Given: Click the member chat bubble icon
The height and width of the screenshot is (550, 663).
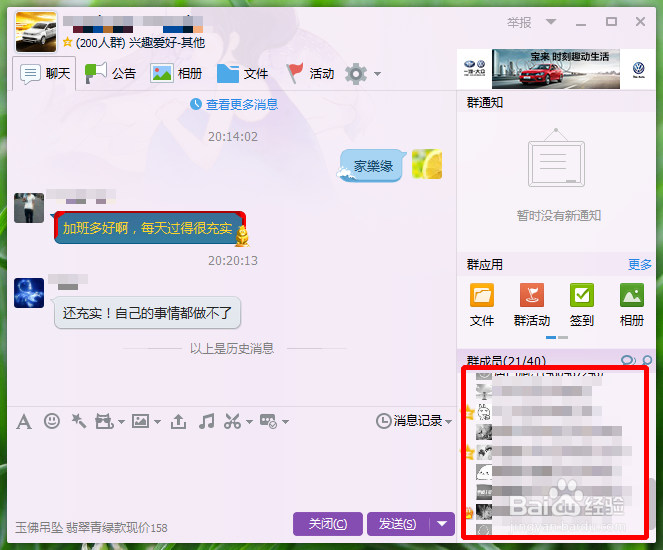Looking at the screenshot, I should pos(628,360).
